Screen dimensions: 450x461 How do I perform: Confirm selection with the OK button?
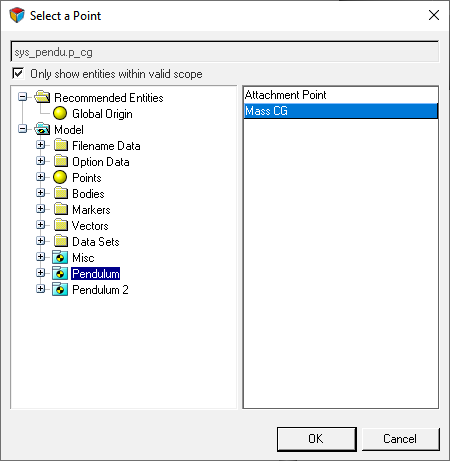pyautogui.click(x=317, y=439)
